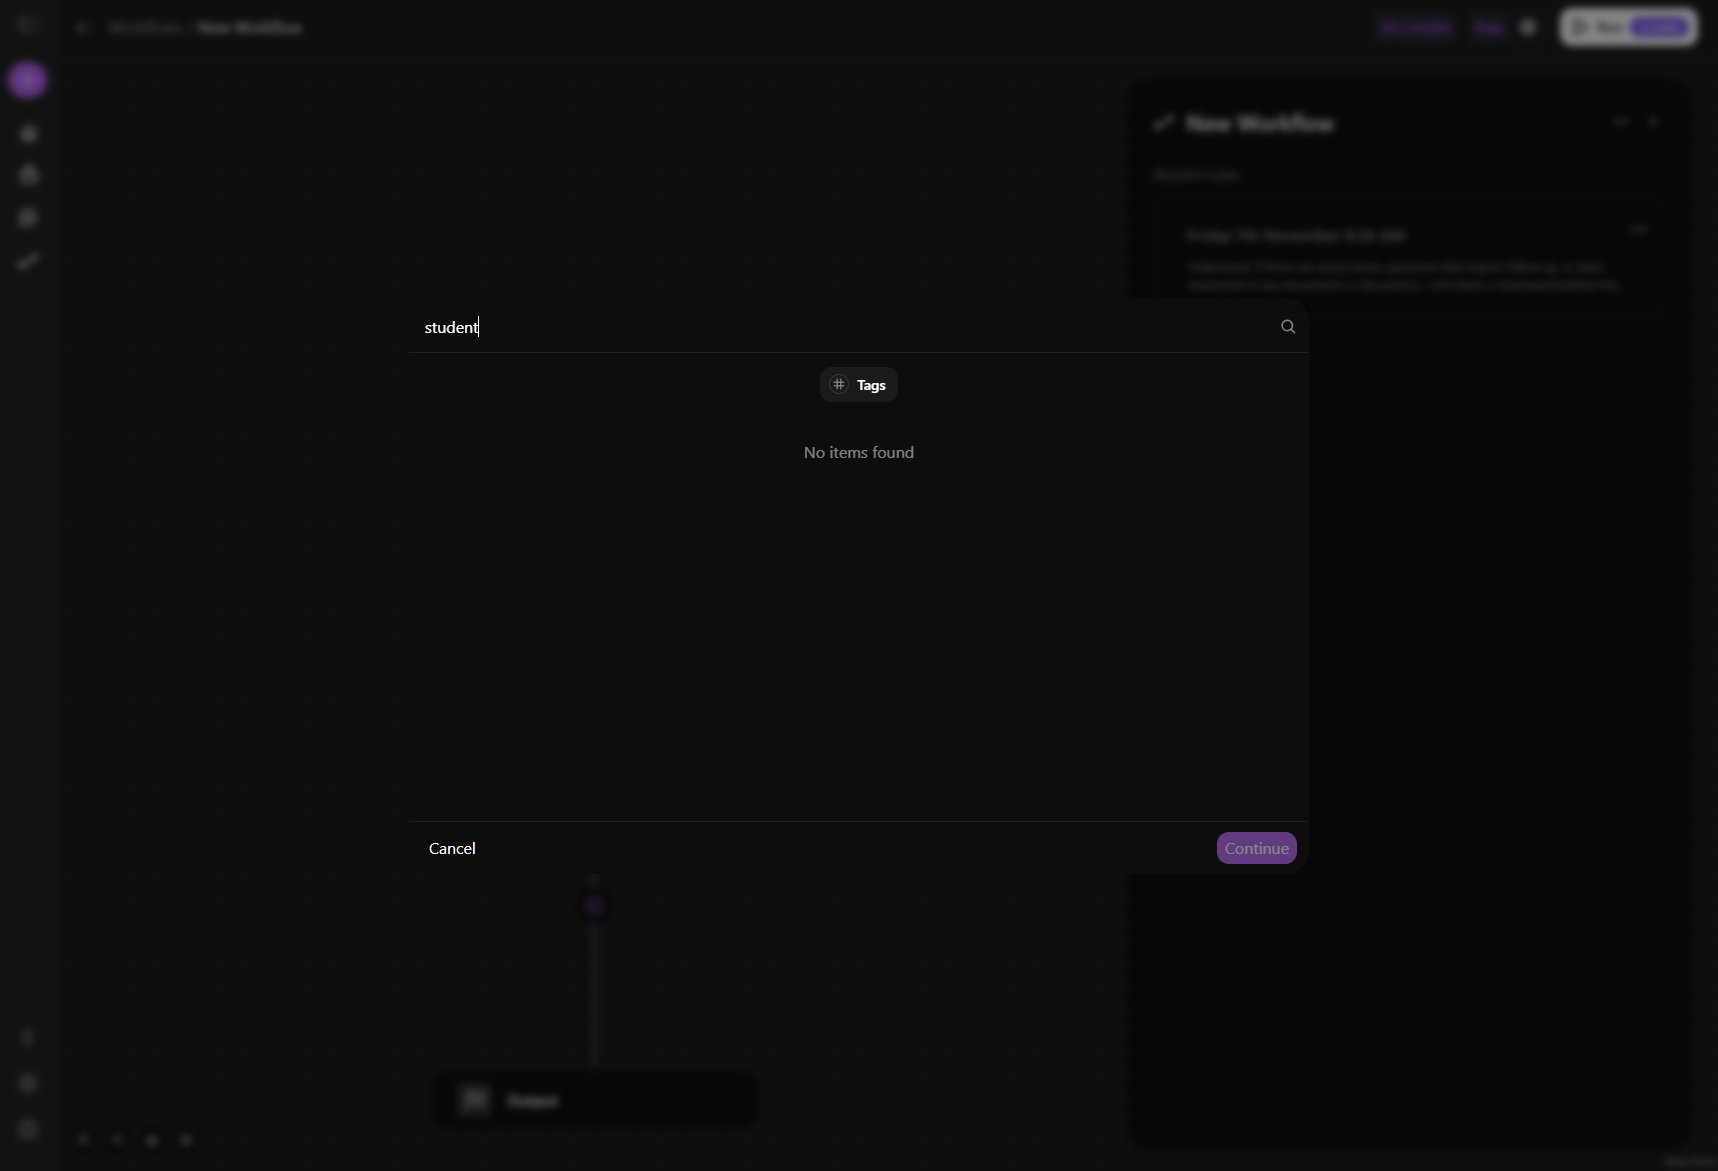This screenshot has width=1718, height=1171.
Task: Open the Workflows breadcrumb link
Action: [144, 28]
